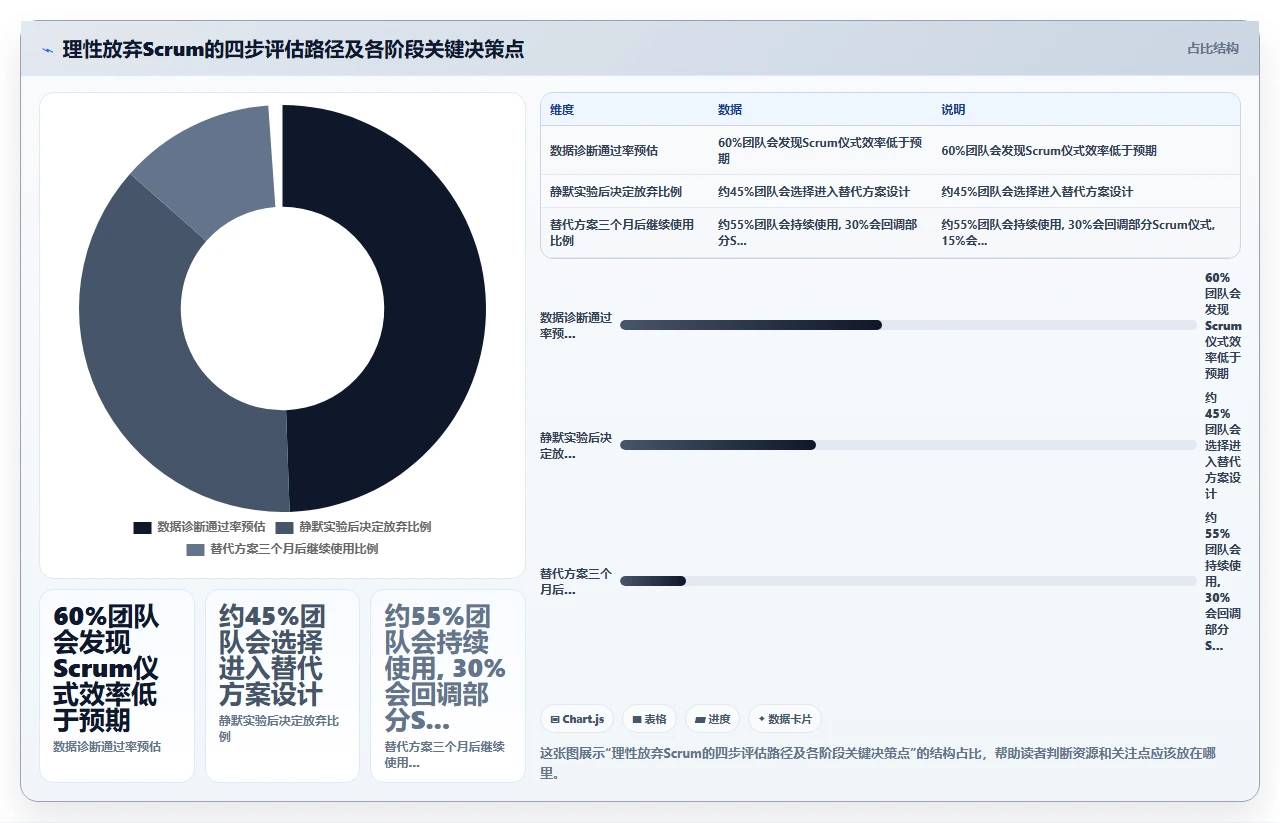
Task: Click legend text 数据诊断通过率预估
Action: tap(211, 527)
